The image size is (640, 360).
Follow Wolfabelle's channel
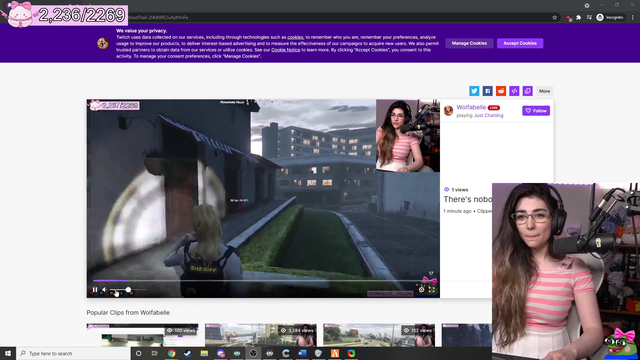pyautogui.click(x=536, y=111)
